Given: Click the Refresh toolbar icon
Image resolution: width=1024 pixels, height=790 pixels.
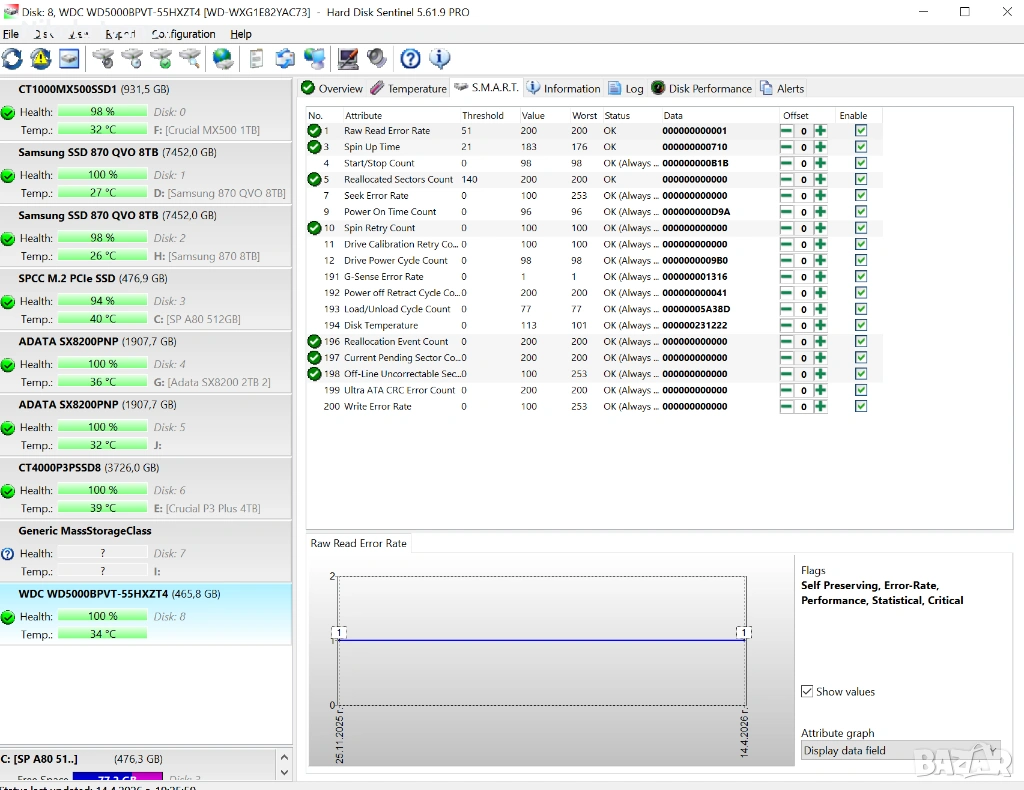Looking at the screenshot, I should point(13,59).
